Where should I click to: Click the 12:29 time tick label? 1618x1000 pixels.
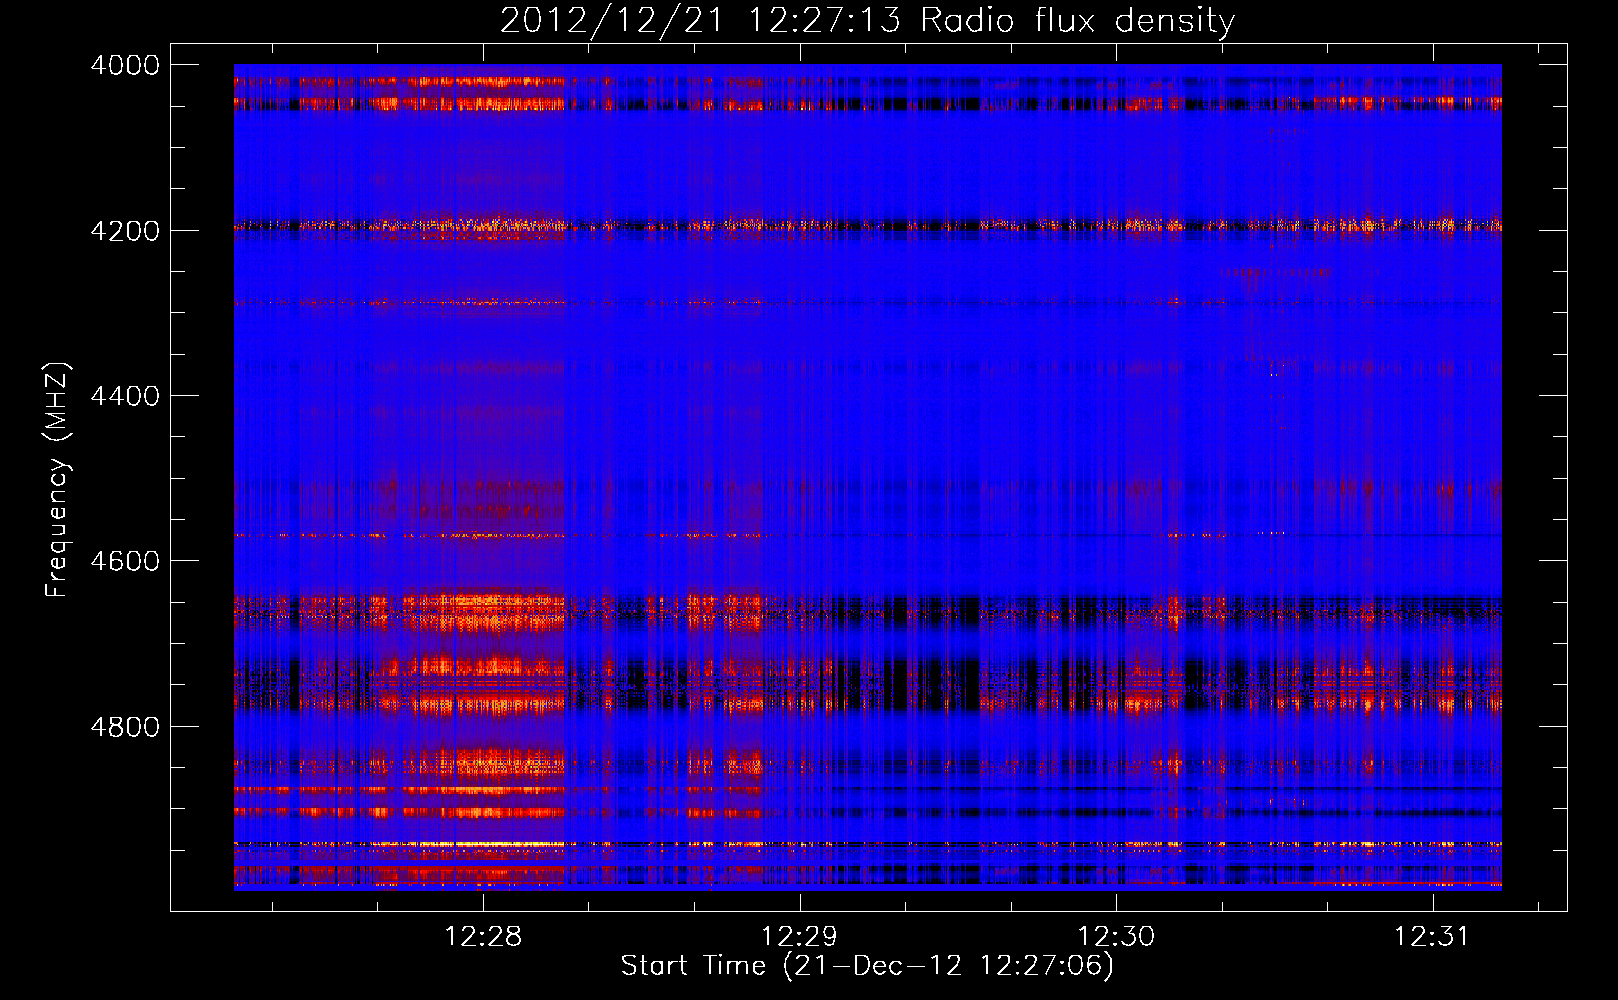click(x=799, y=936)
